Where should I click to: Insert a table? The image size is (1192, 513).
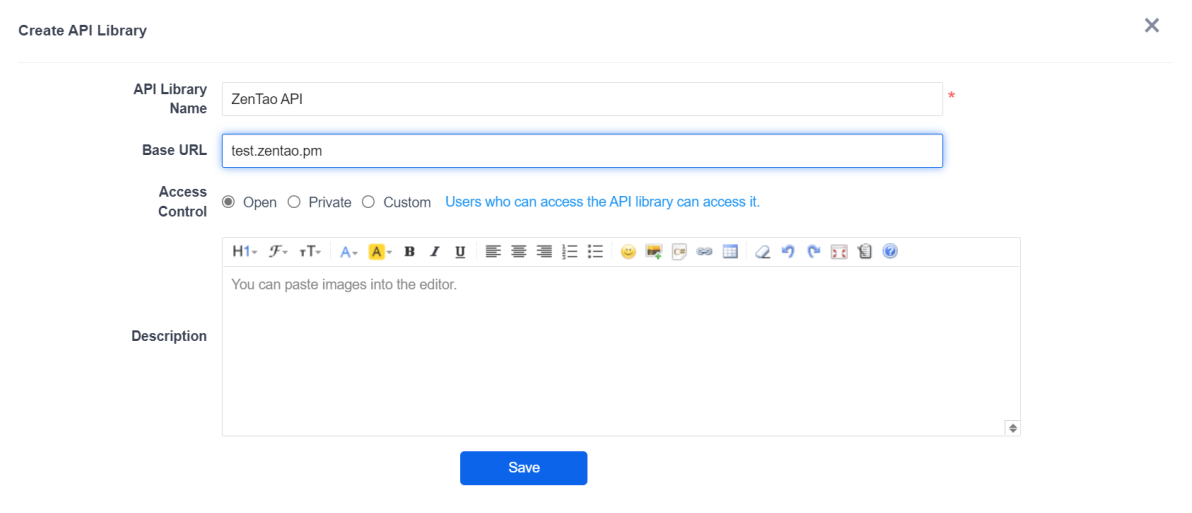pyautogui.click(x=730, y=252)
